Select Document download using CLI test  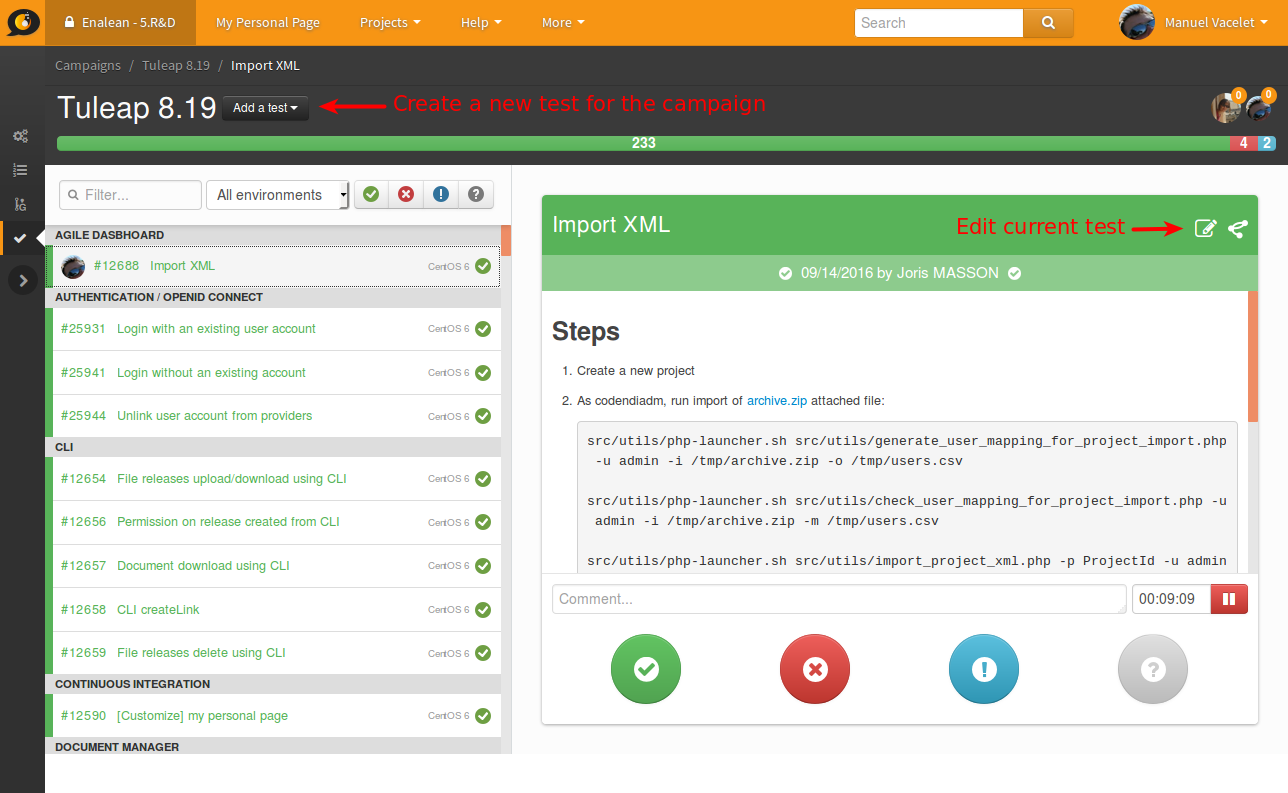click(274, 566)
